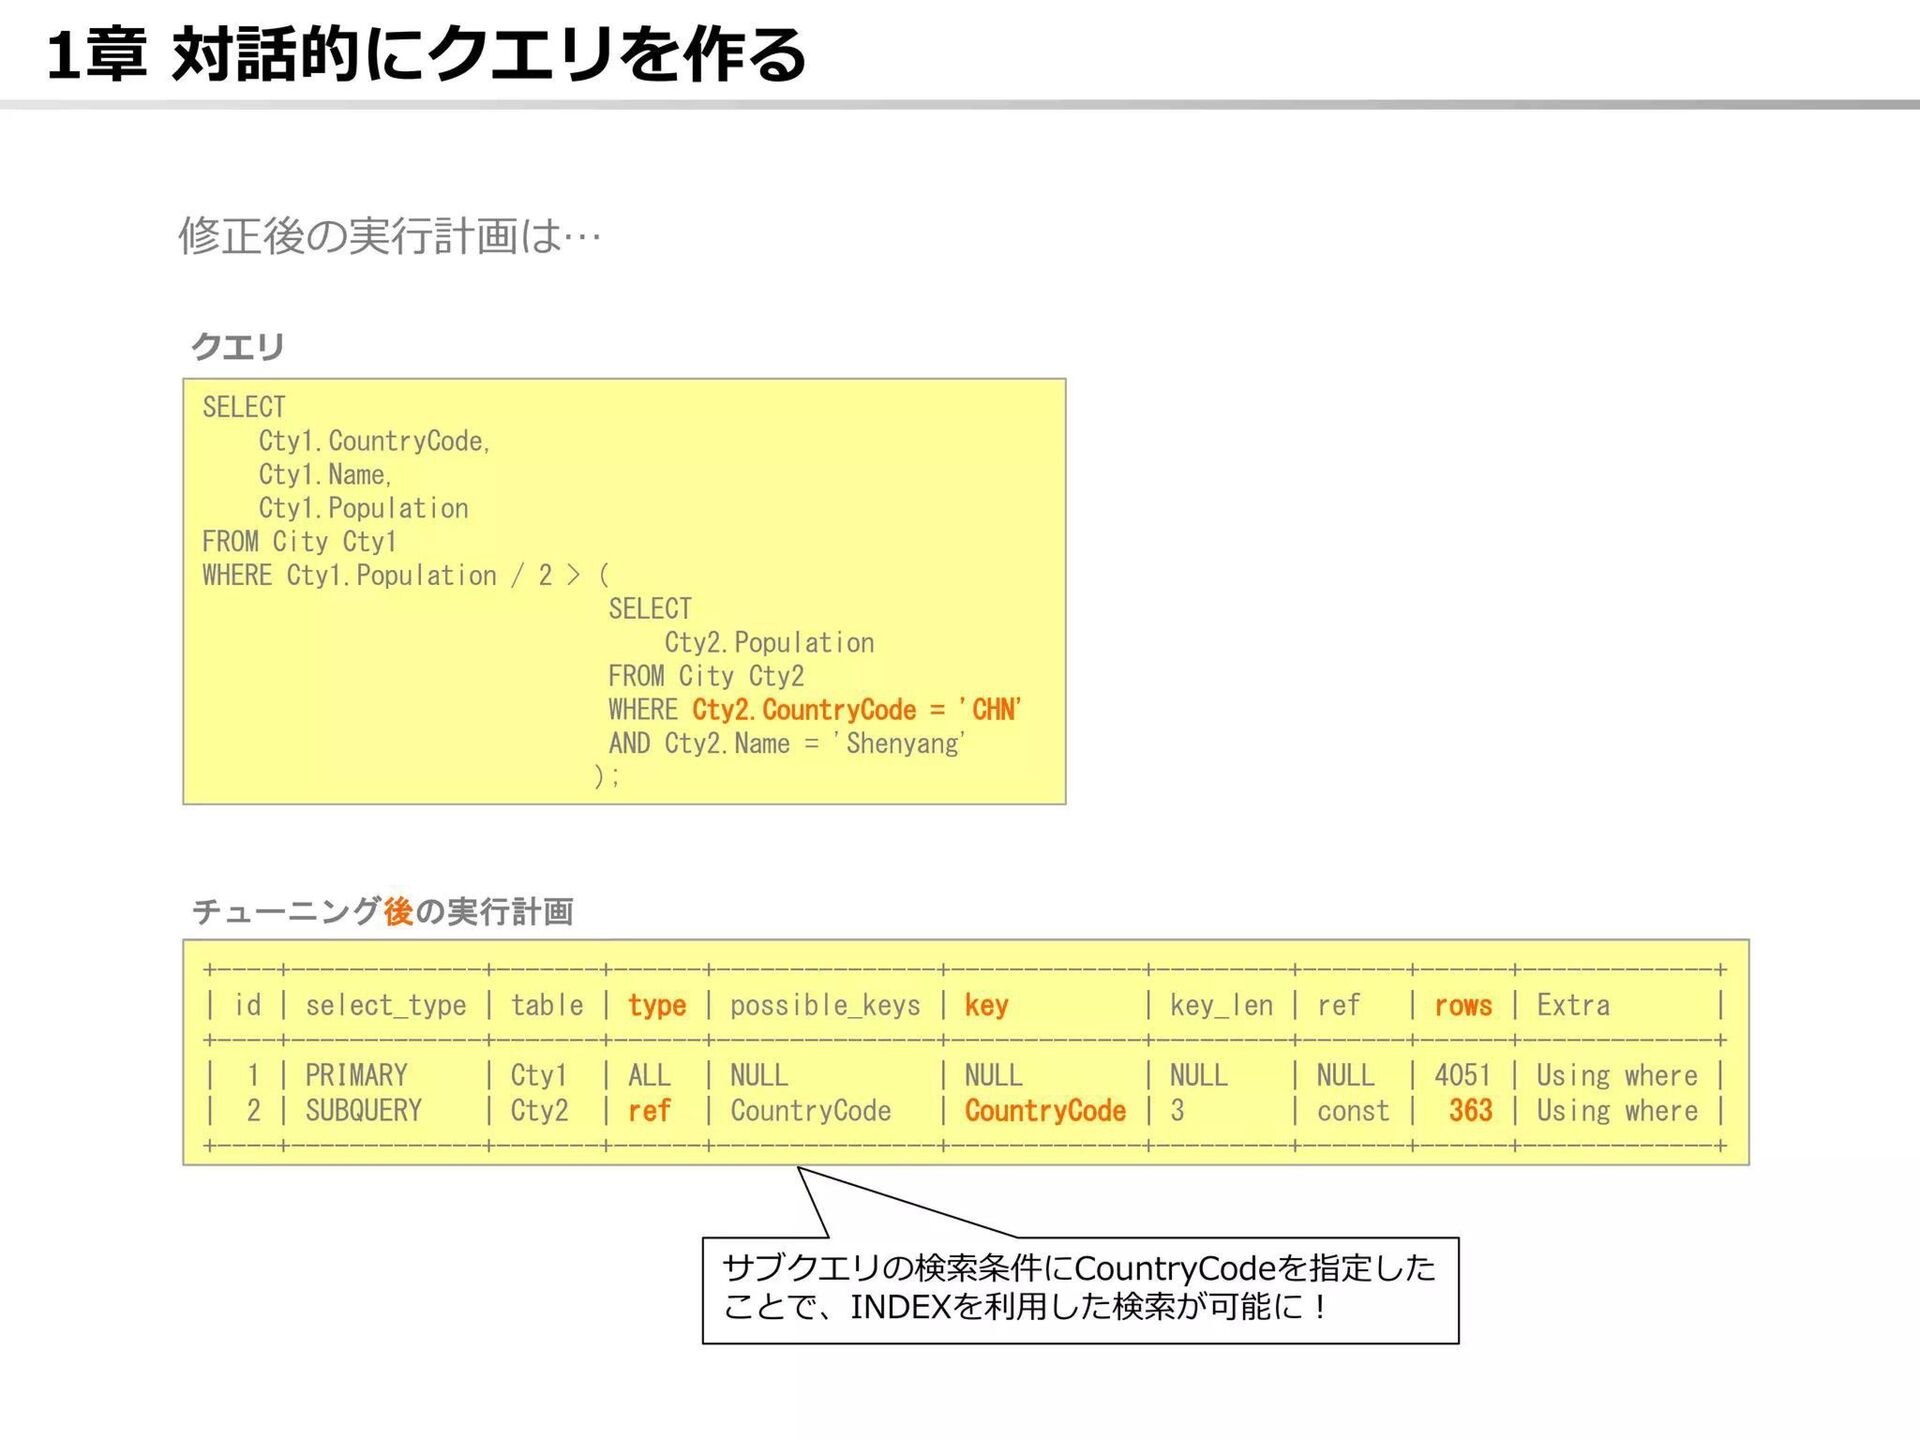The height and width of the screenshot is (1440, 1920).
Task: Click the FROM City Cty1 line
Action: tap(299, 542)
